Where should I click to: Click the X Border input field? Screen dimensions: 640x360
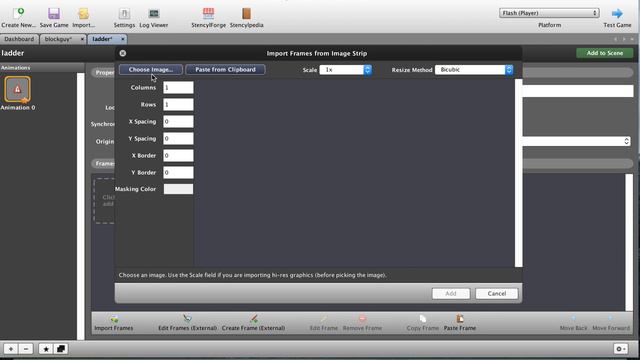click(178, 156)
